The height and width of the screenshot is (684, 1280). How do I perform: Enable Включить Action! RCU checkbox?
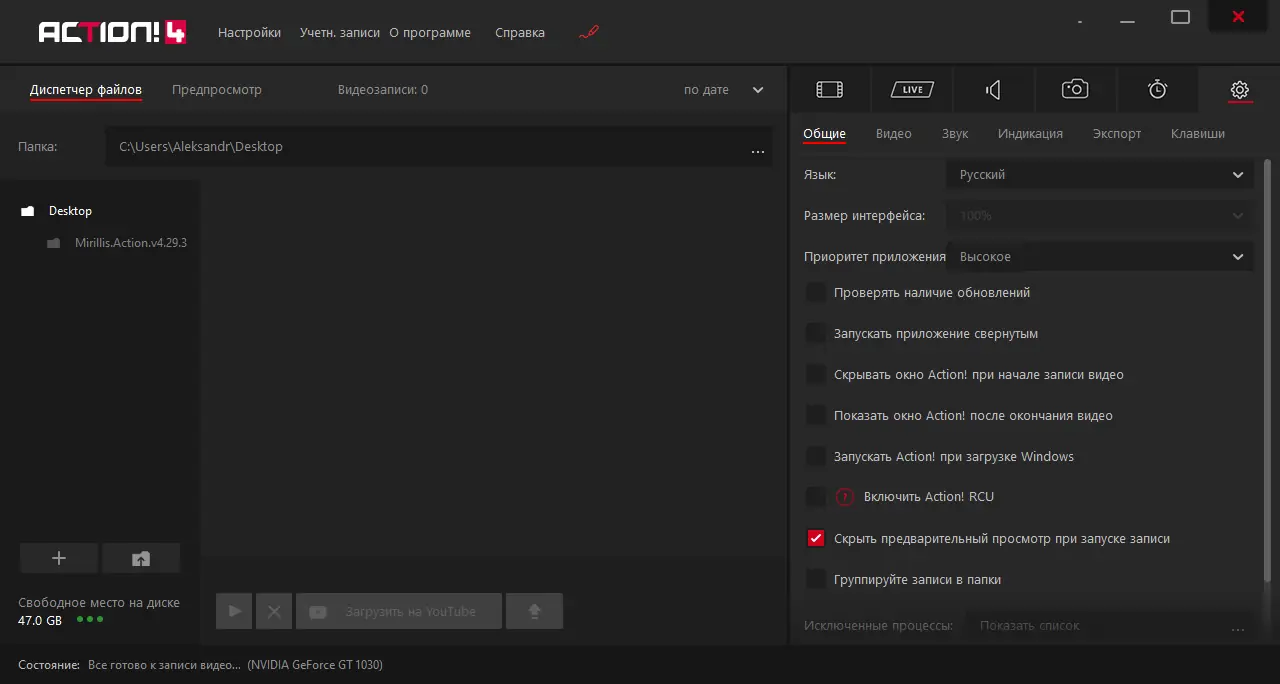(x=816, y=497)
